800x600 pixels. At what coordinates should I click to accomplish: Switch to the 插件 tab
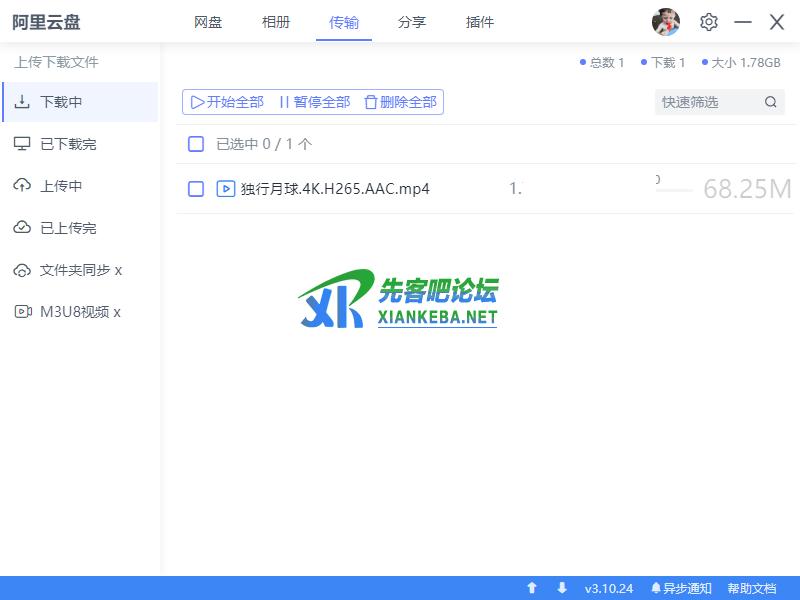480,22
